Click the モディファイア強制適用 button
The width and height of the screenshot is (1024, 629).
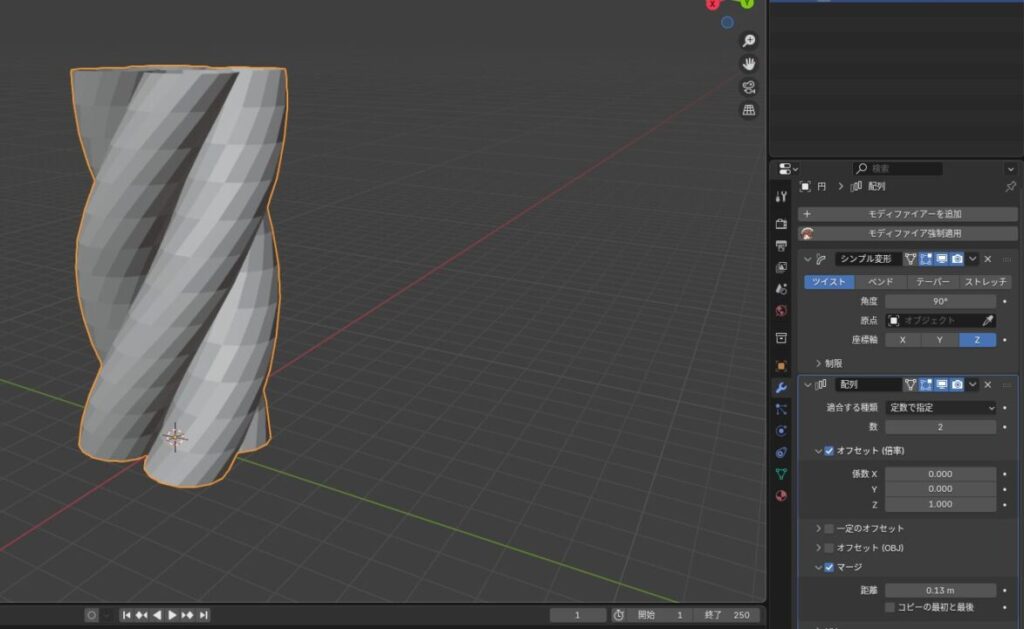[x=907, y=233]
